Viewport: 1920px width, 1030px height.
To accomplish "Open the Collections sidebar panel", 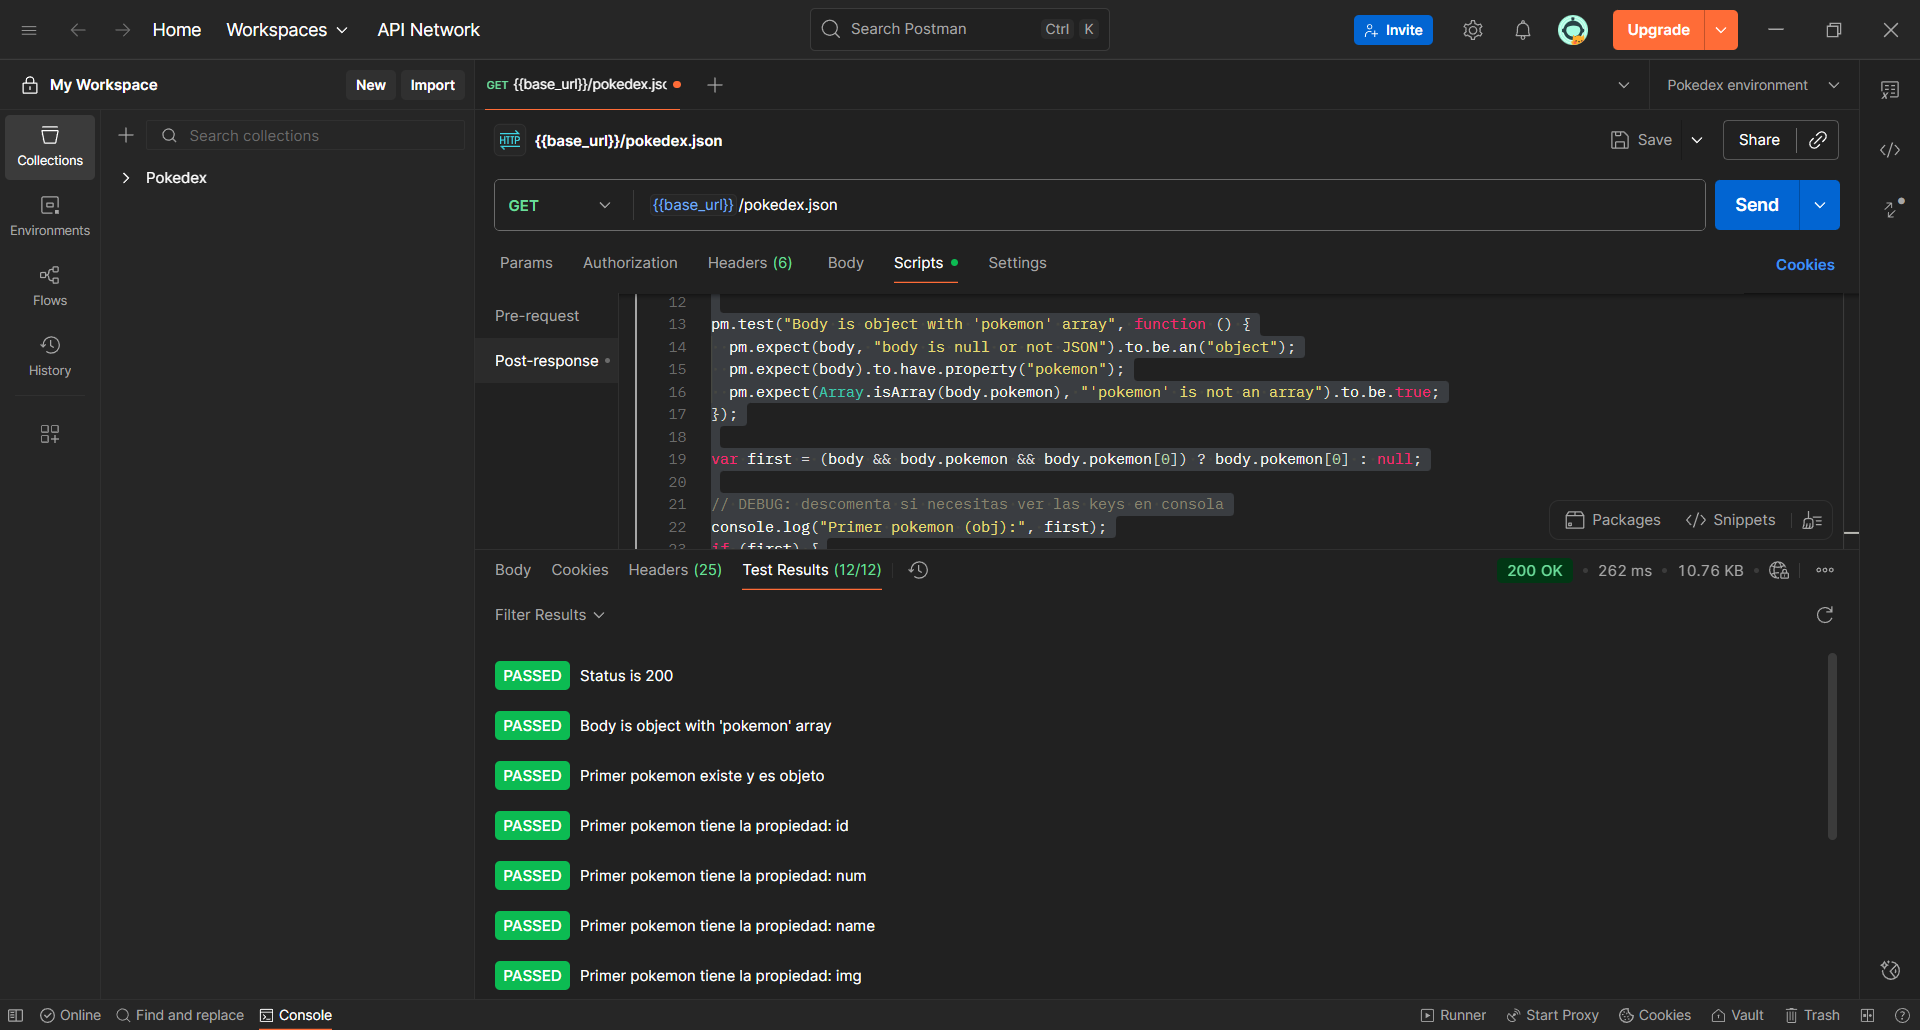I will pos(50,146).
